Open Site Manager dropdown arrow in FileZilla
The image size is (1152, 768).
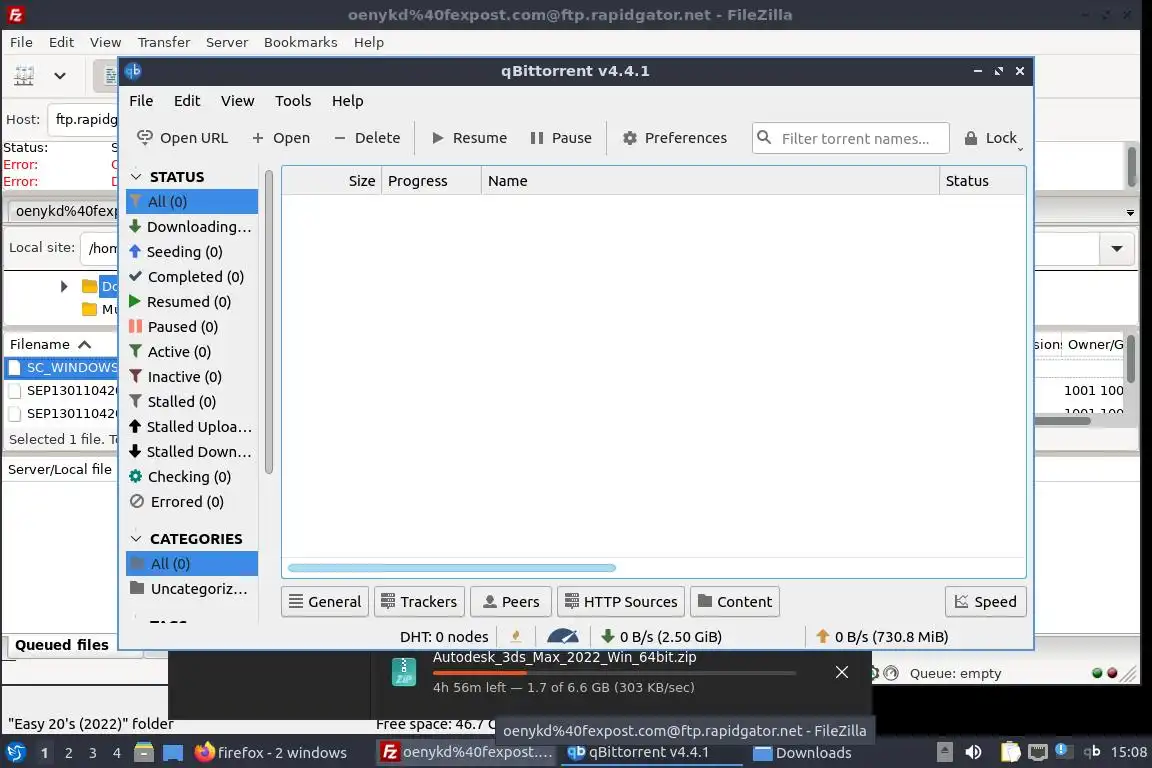(60, 76)
